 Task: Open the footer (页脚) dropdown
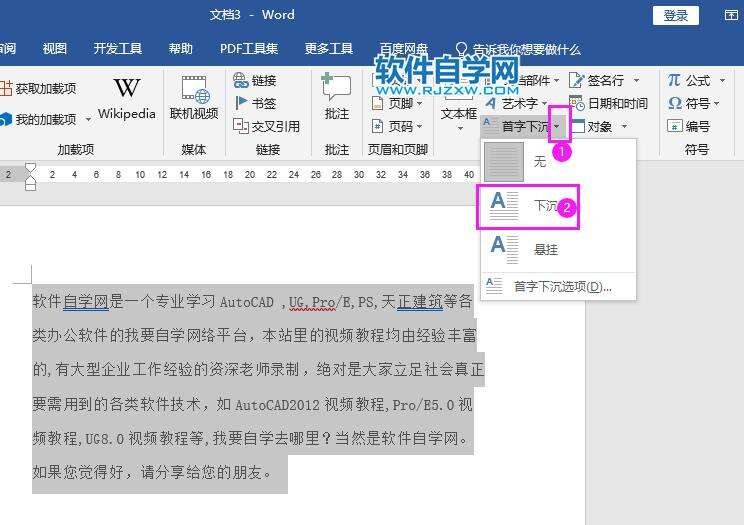(397, 103)
